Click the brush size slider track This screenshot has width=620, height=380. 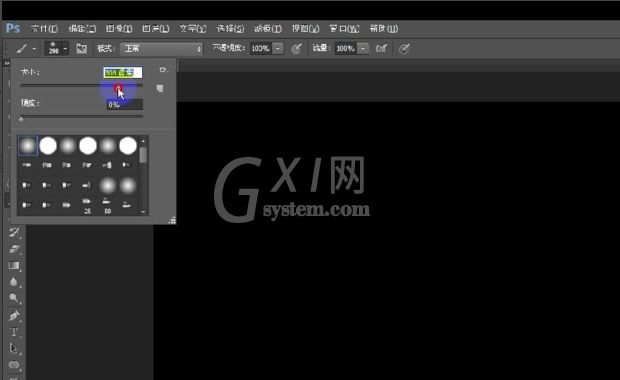(x=82, y=85)
